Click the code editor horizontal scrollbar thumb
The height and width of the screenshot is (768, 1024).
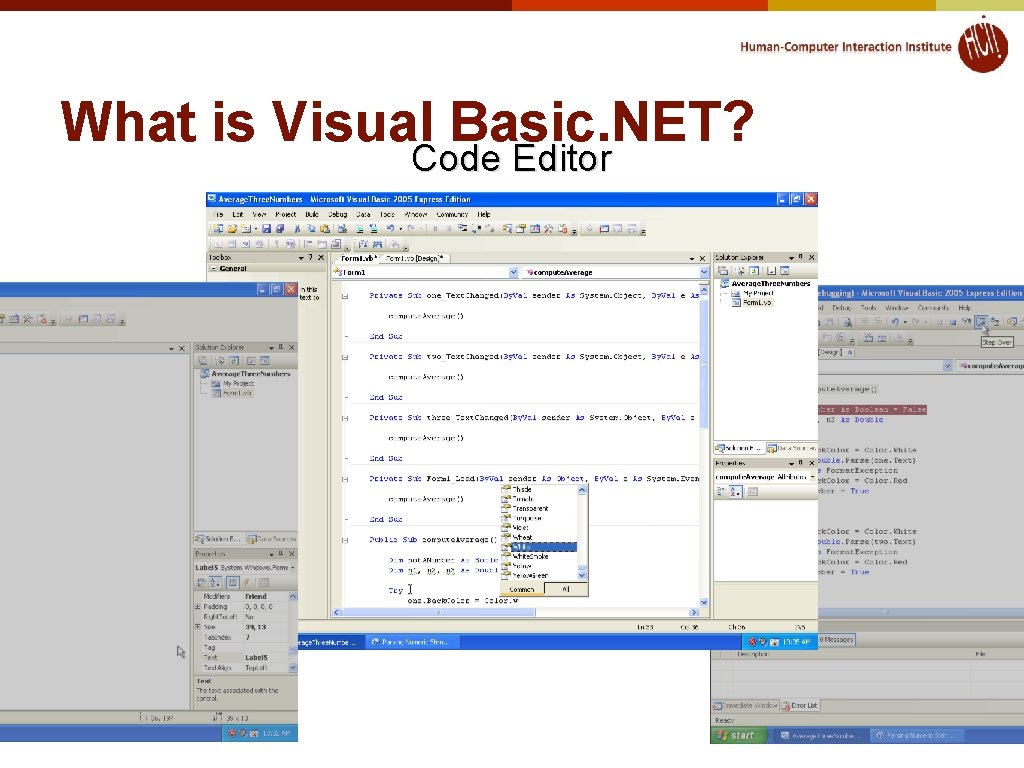(439, 613)
